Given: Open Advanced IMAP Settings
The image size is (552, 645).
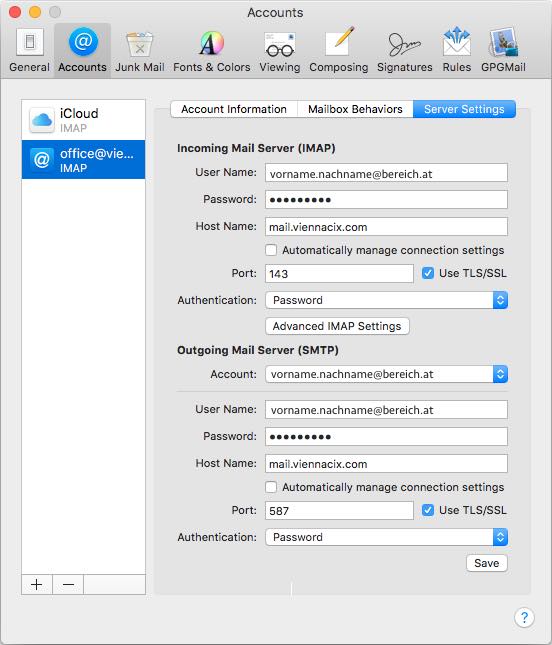Looking at the screenshot, I should click(337, 326).
